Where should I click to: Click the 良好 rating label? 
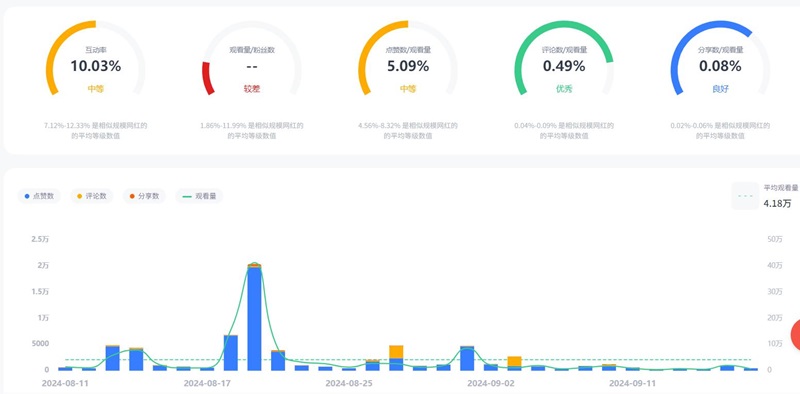pyautogui.click(x=720, y=89)
